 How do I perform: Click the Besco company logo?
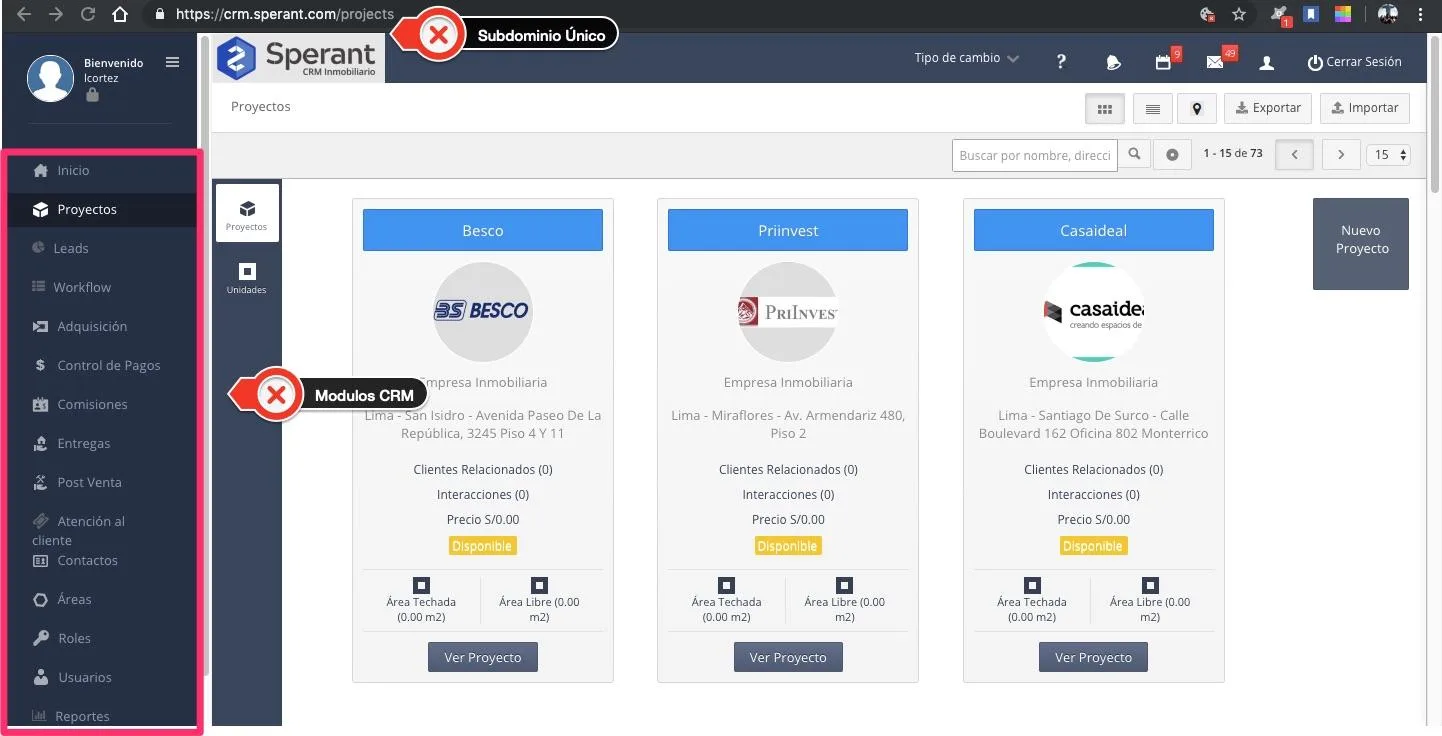pos(483,312)
